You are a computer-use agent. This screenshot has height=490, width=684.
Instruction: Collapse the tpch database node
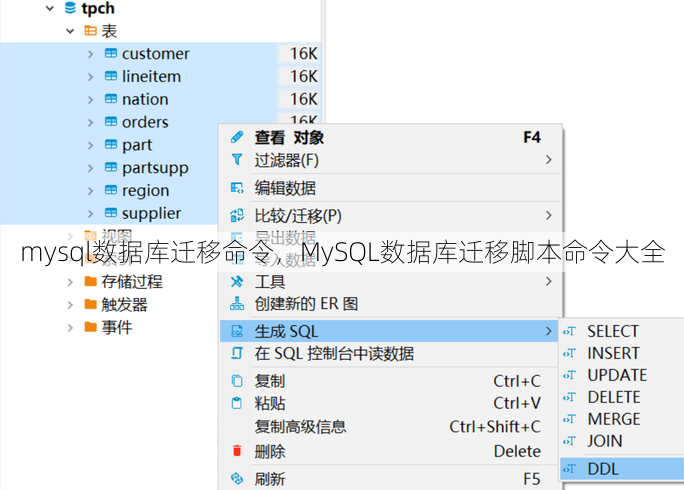[x=50, y=8]
